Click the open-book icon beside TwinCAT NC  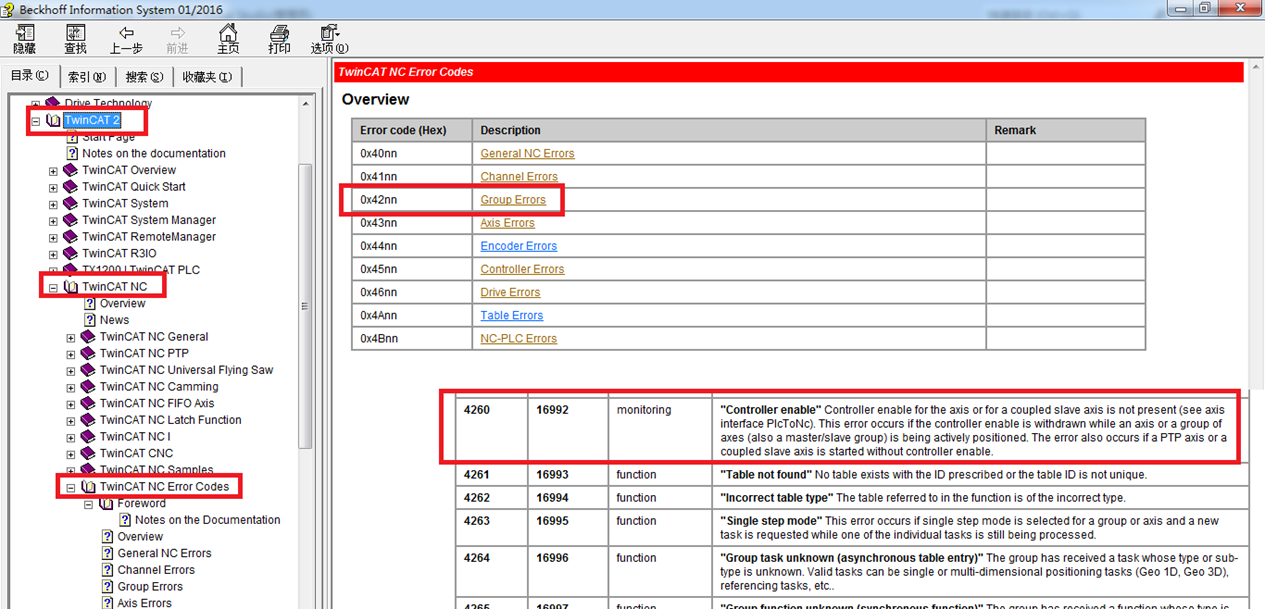click(x=70, y=287)
